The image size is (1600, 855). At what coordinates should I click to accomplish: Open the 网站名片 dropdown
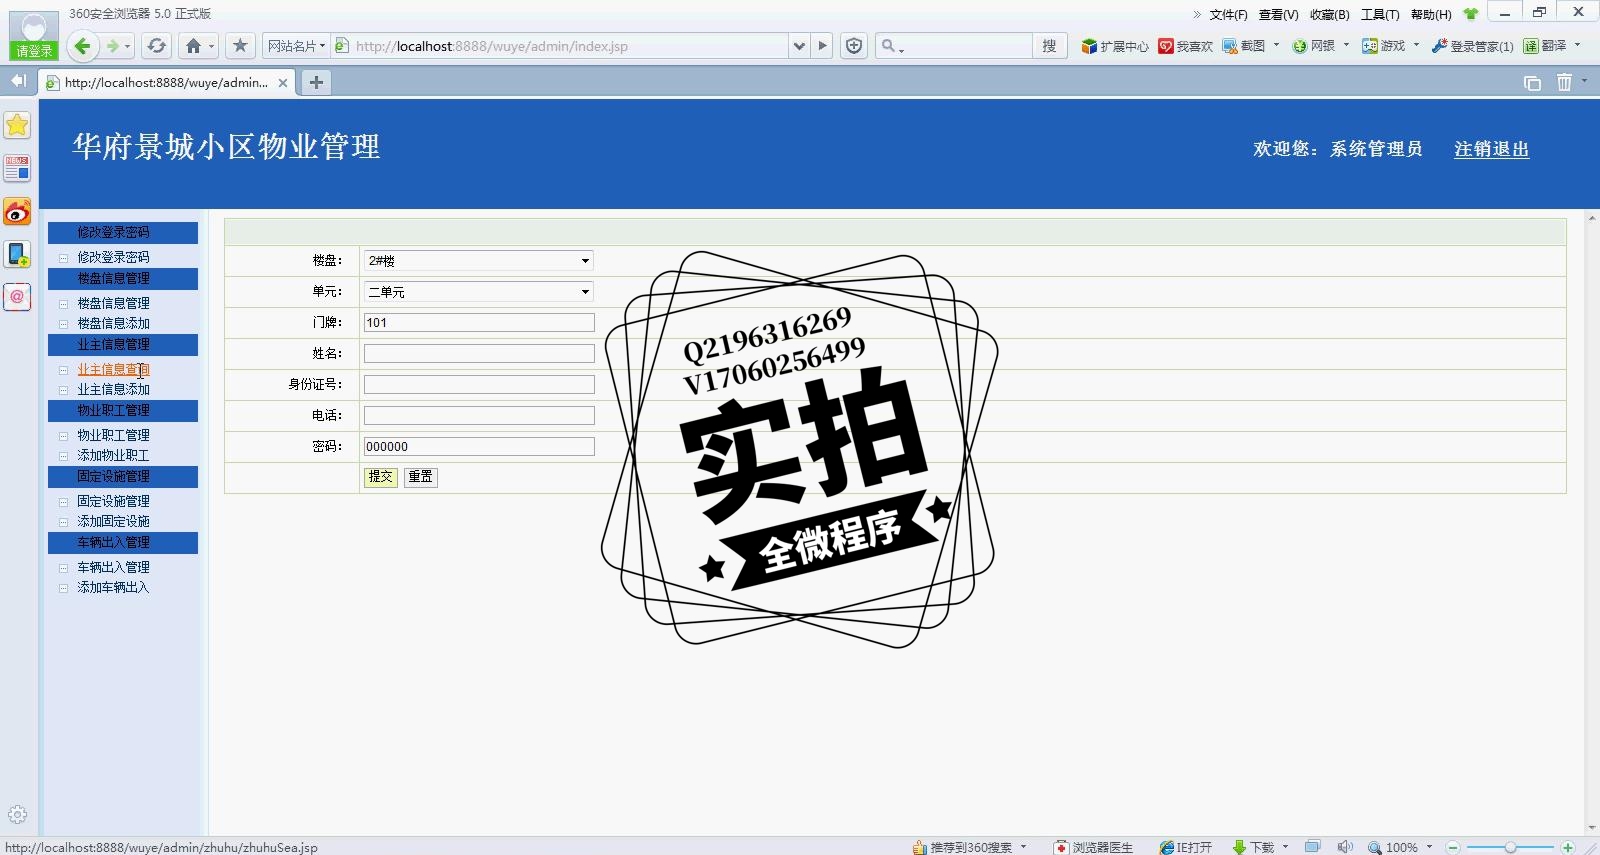(296, 46)
